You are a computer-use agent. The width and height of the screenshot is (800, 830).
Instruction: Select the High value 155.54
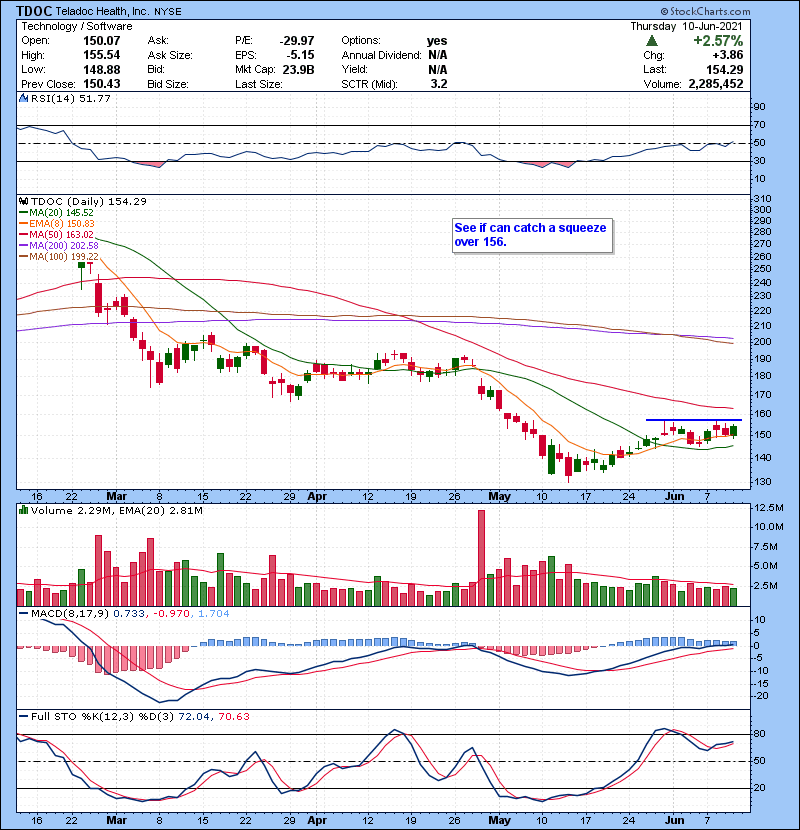click(x=102, y=55)
